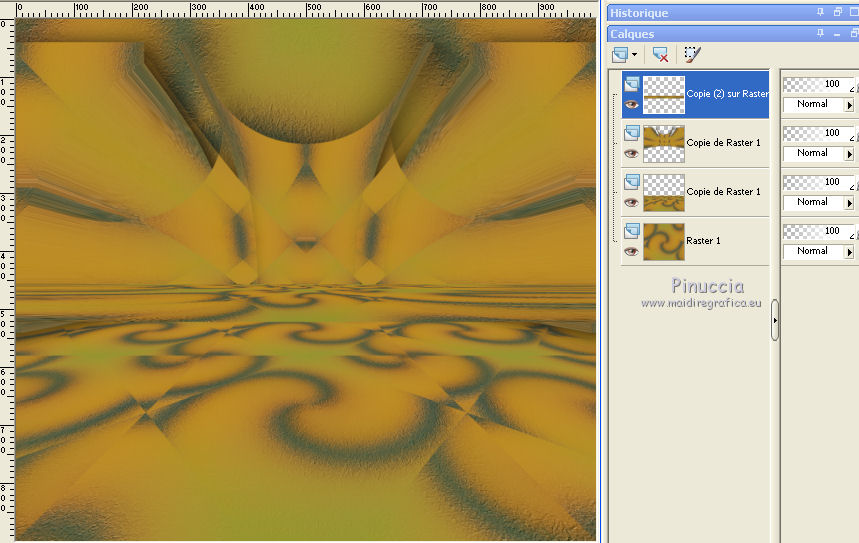Select the Raster 1 layer name
Image resolution: width=859 pixels, height=543 pixels.
coord(704,241)
